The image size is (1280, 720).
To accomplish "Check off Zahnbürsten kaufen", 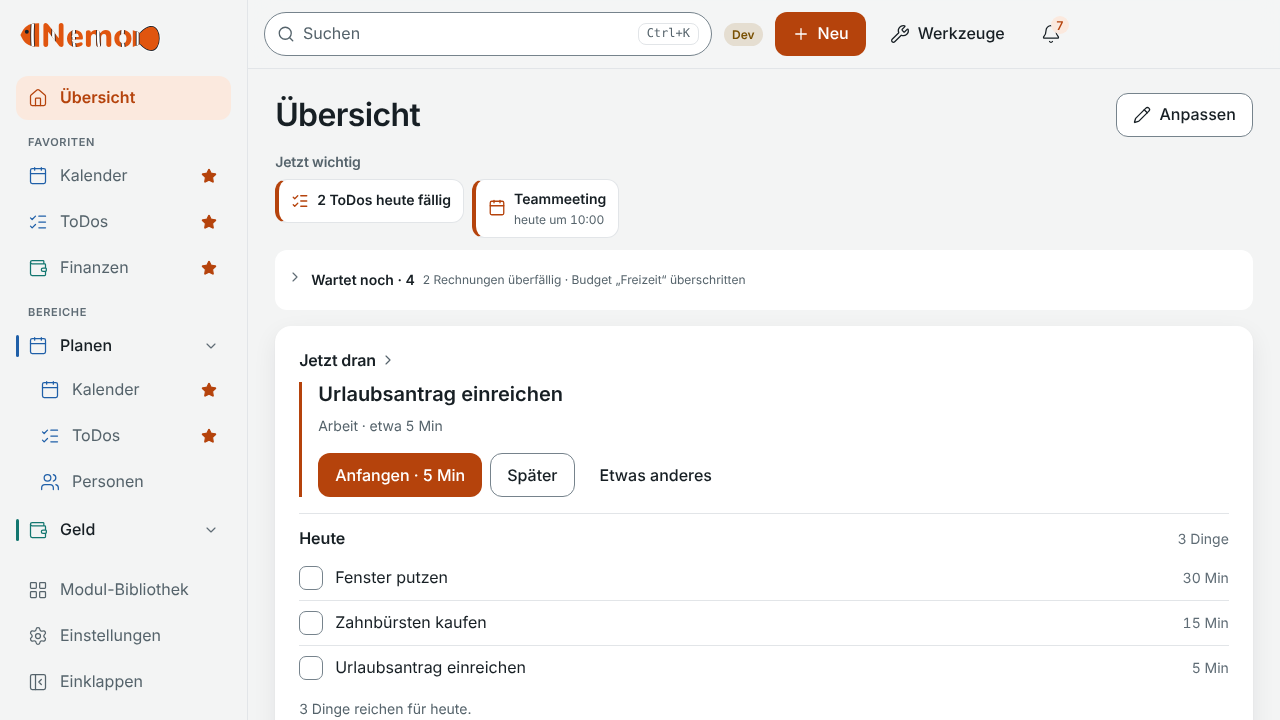I will click(x=311, y=623).
